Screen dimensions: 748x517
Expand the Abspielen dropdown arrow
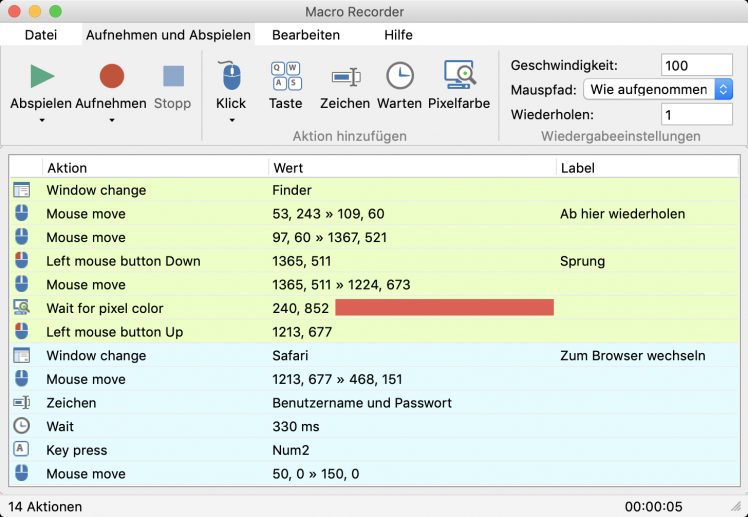tap(42, 121)
